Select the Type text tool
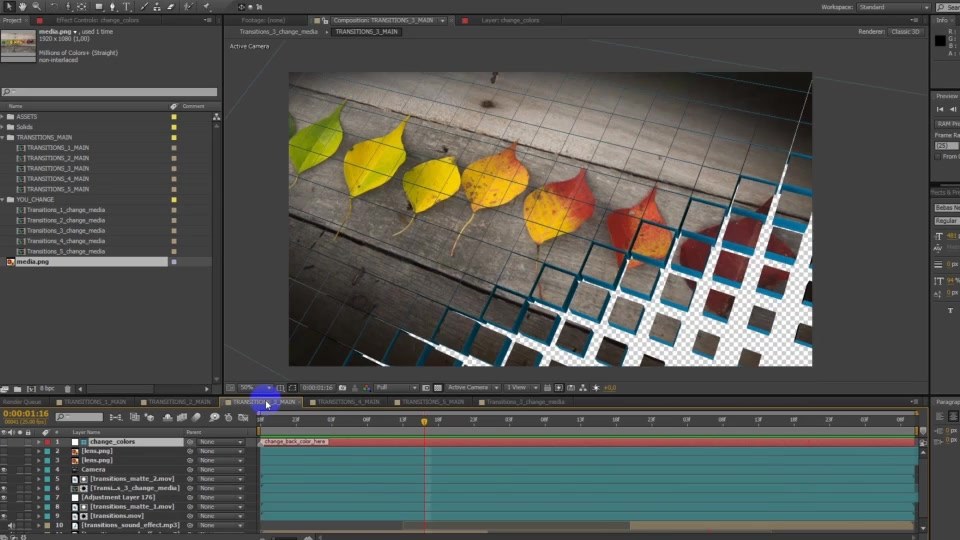This screenshot has height=540, width=960. click(x=127, y=7)
